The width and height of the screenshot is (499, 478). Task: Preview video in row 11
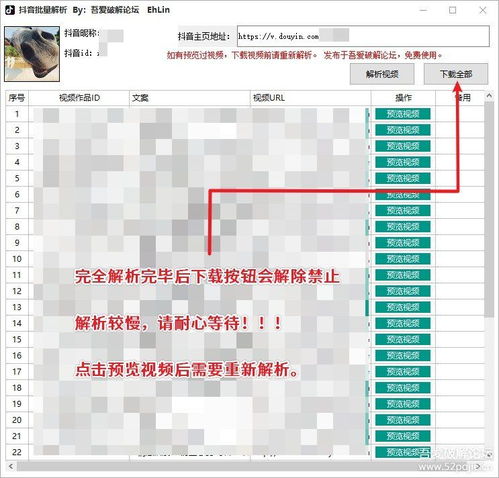(403, 275)
